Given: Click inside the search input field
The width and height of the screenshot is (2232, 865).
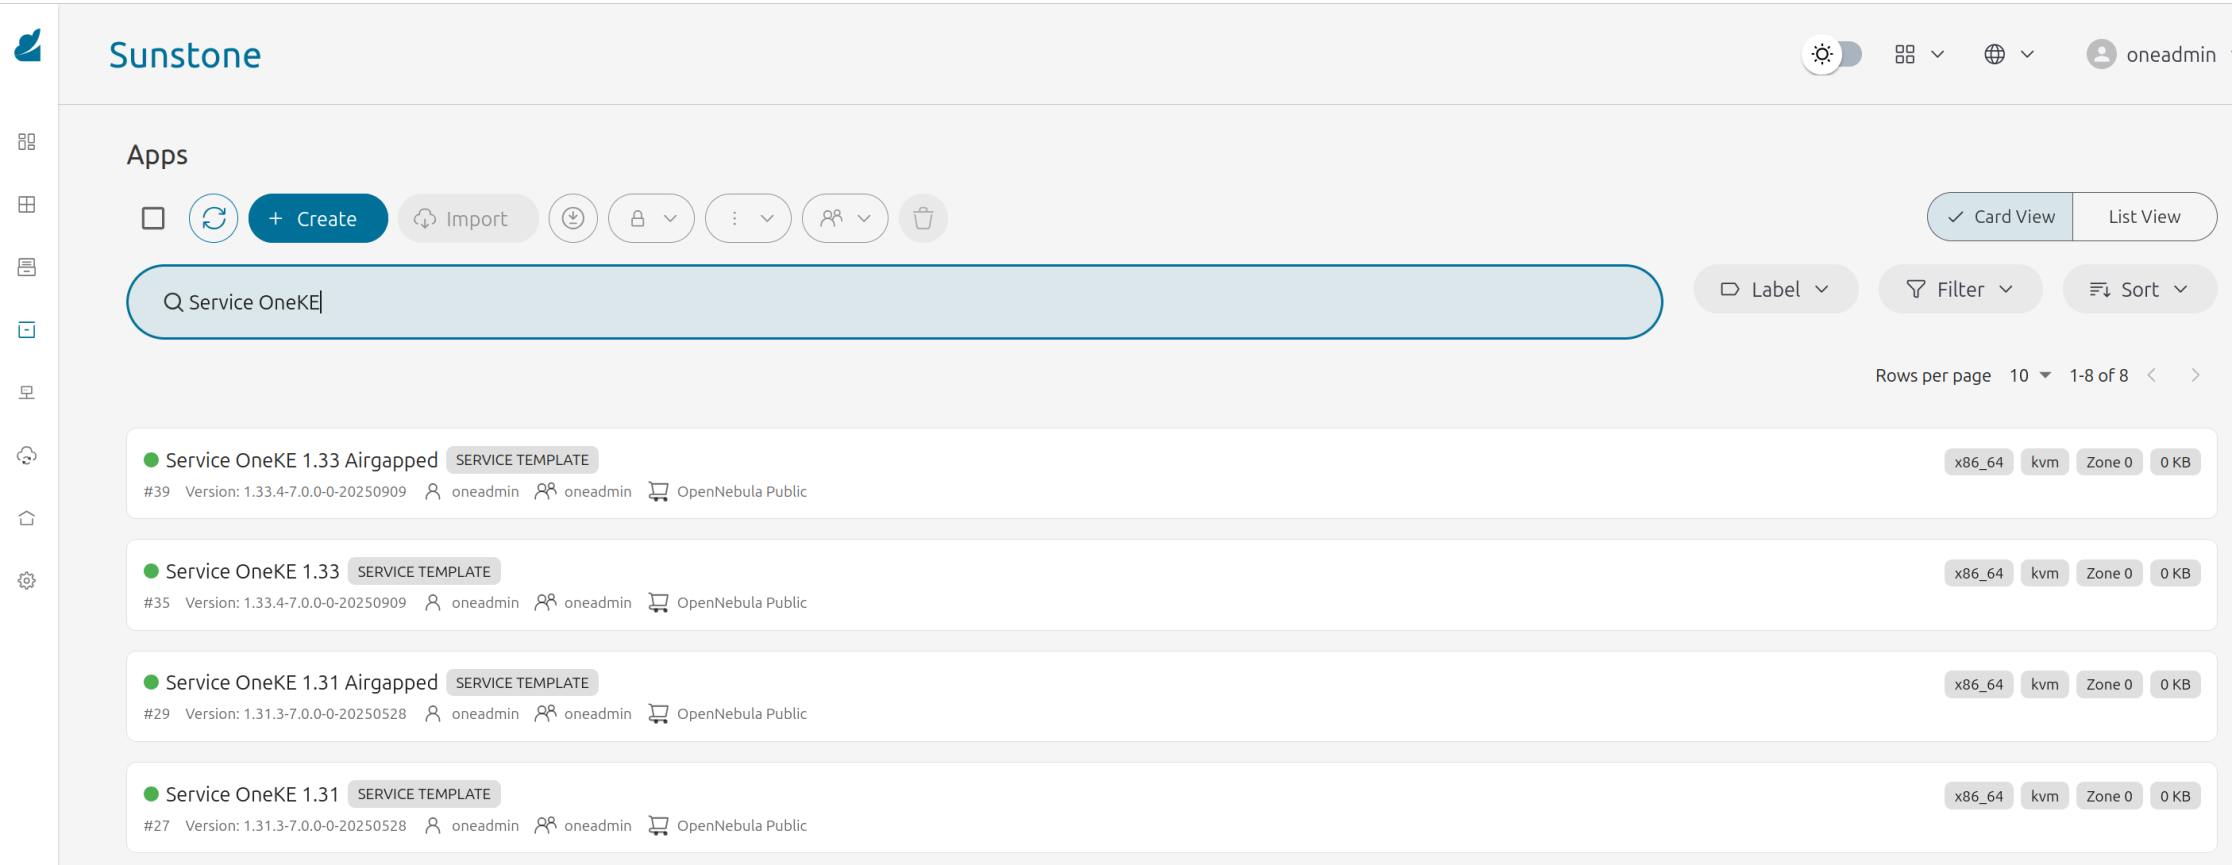Looking at the screenshot, I should [894, 302].
